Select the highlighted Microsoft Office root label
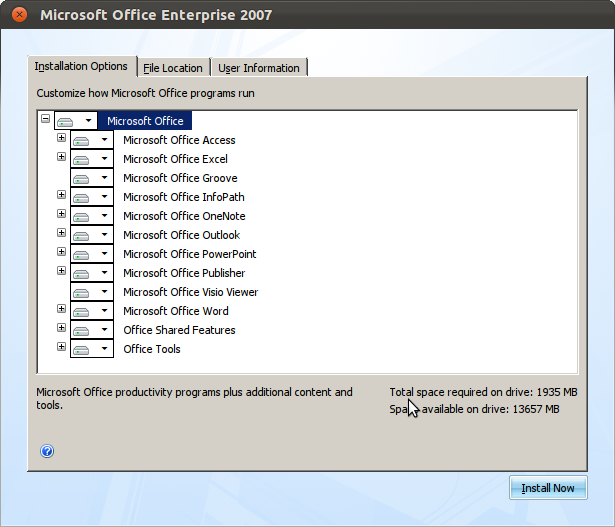Image resolution: width=615 pixels, height=527 pixels. 145,121
